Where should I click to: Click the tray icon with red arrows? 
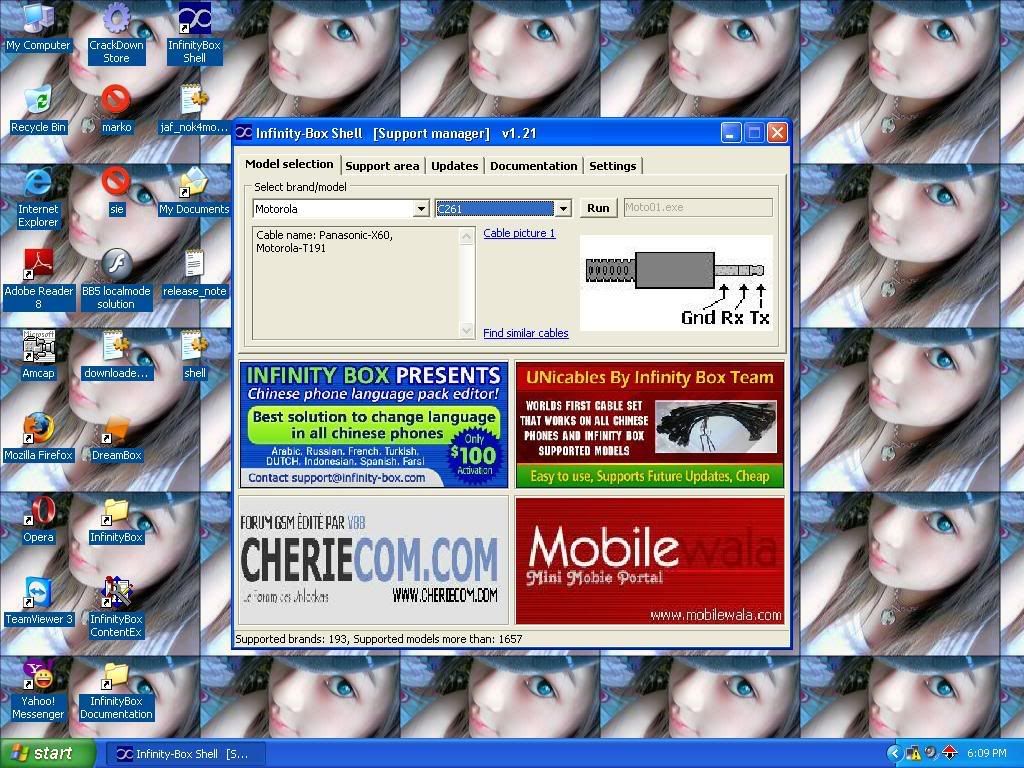click(x=949, y=754)
